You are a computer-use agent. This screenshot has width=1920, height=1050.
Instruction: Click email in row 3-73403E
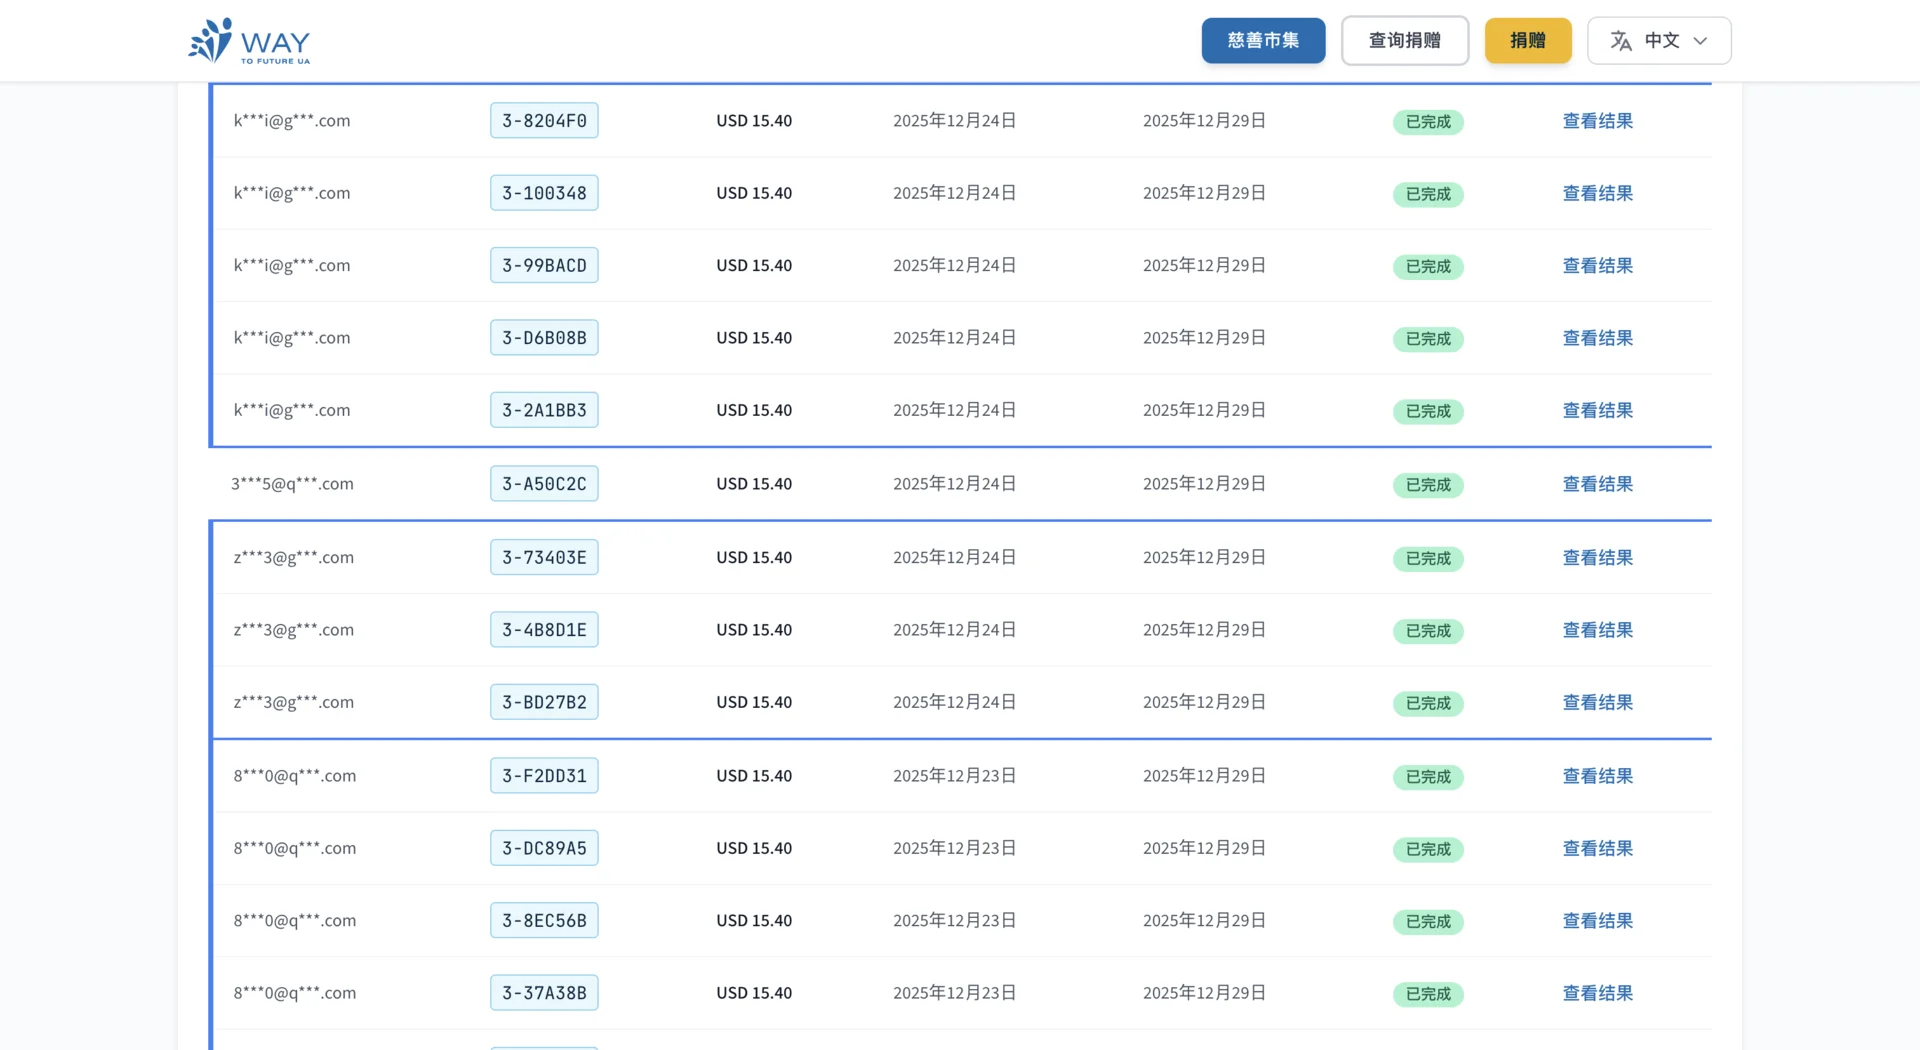293,558
